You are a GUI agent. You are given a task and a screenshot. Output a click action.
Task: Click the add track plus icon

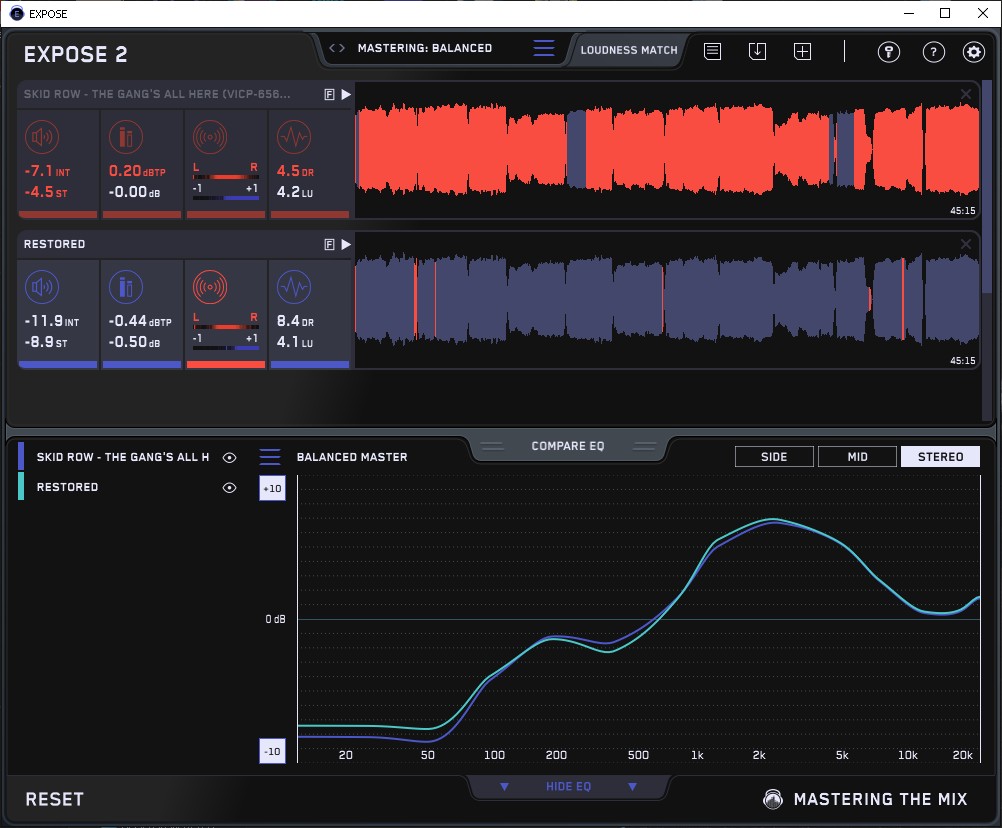[x=802, y=51]
